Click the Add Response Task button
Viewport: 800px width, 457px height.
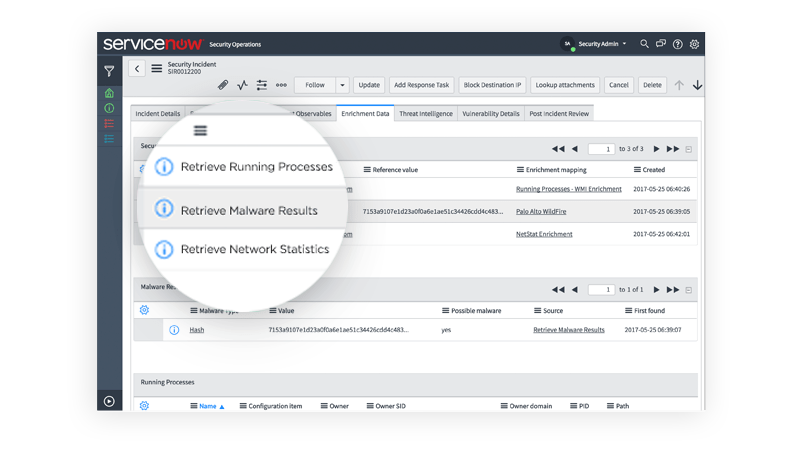tap(421, 85)
